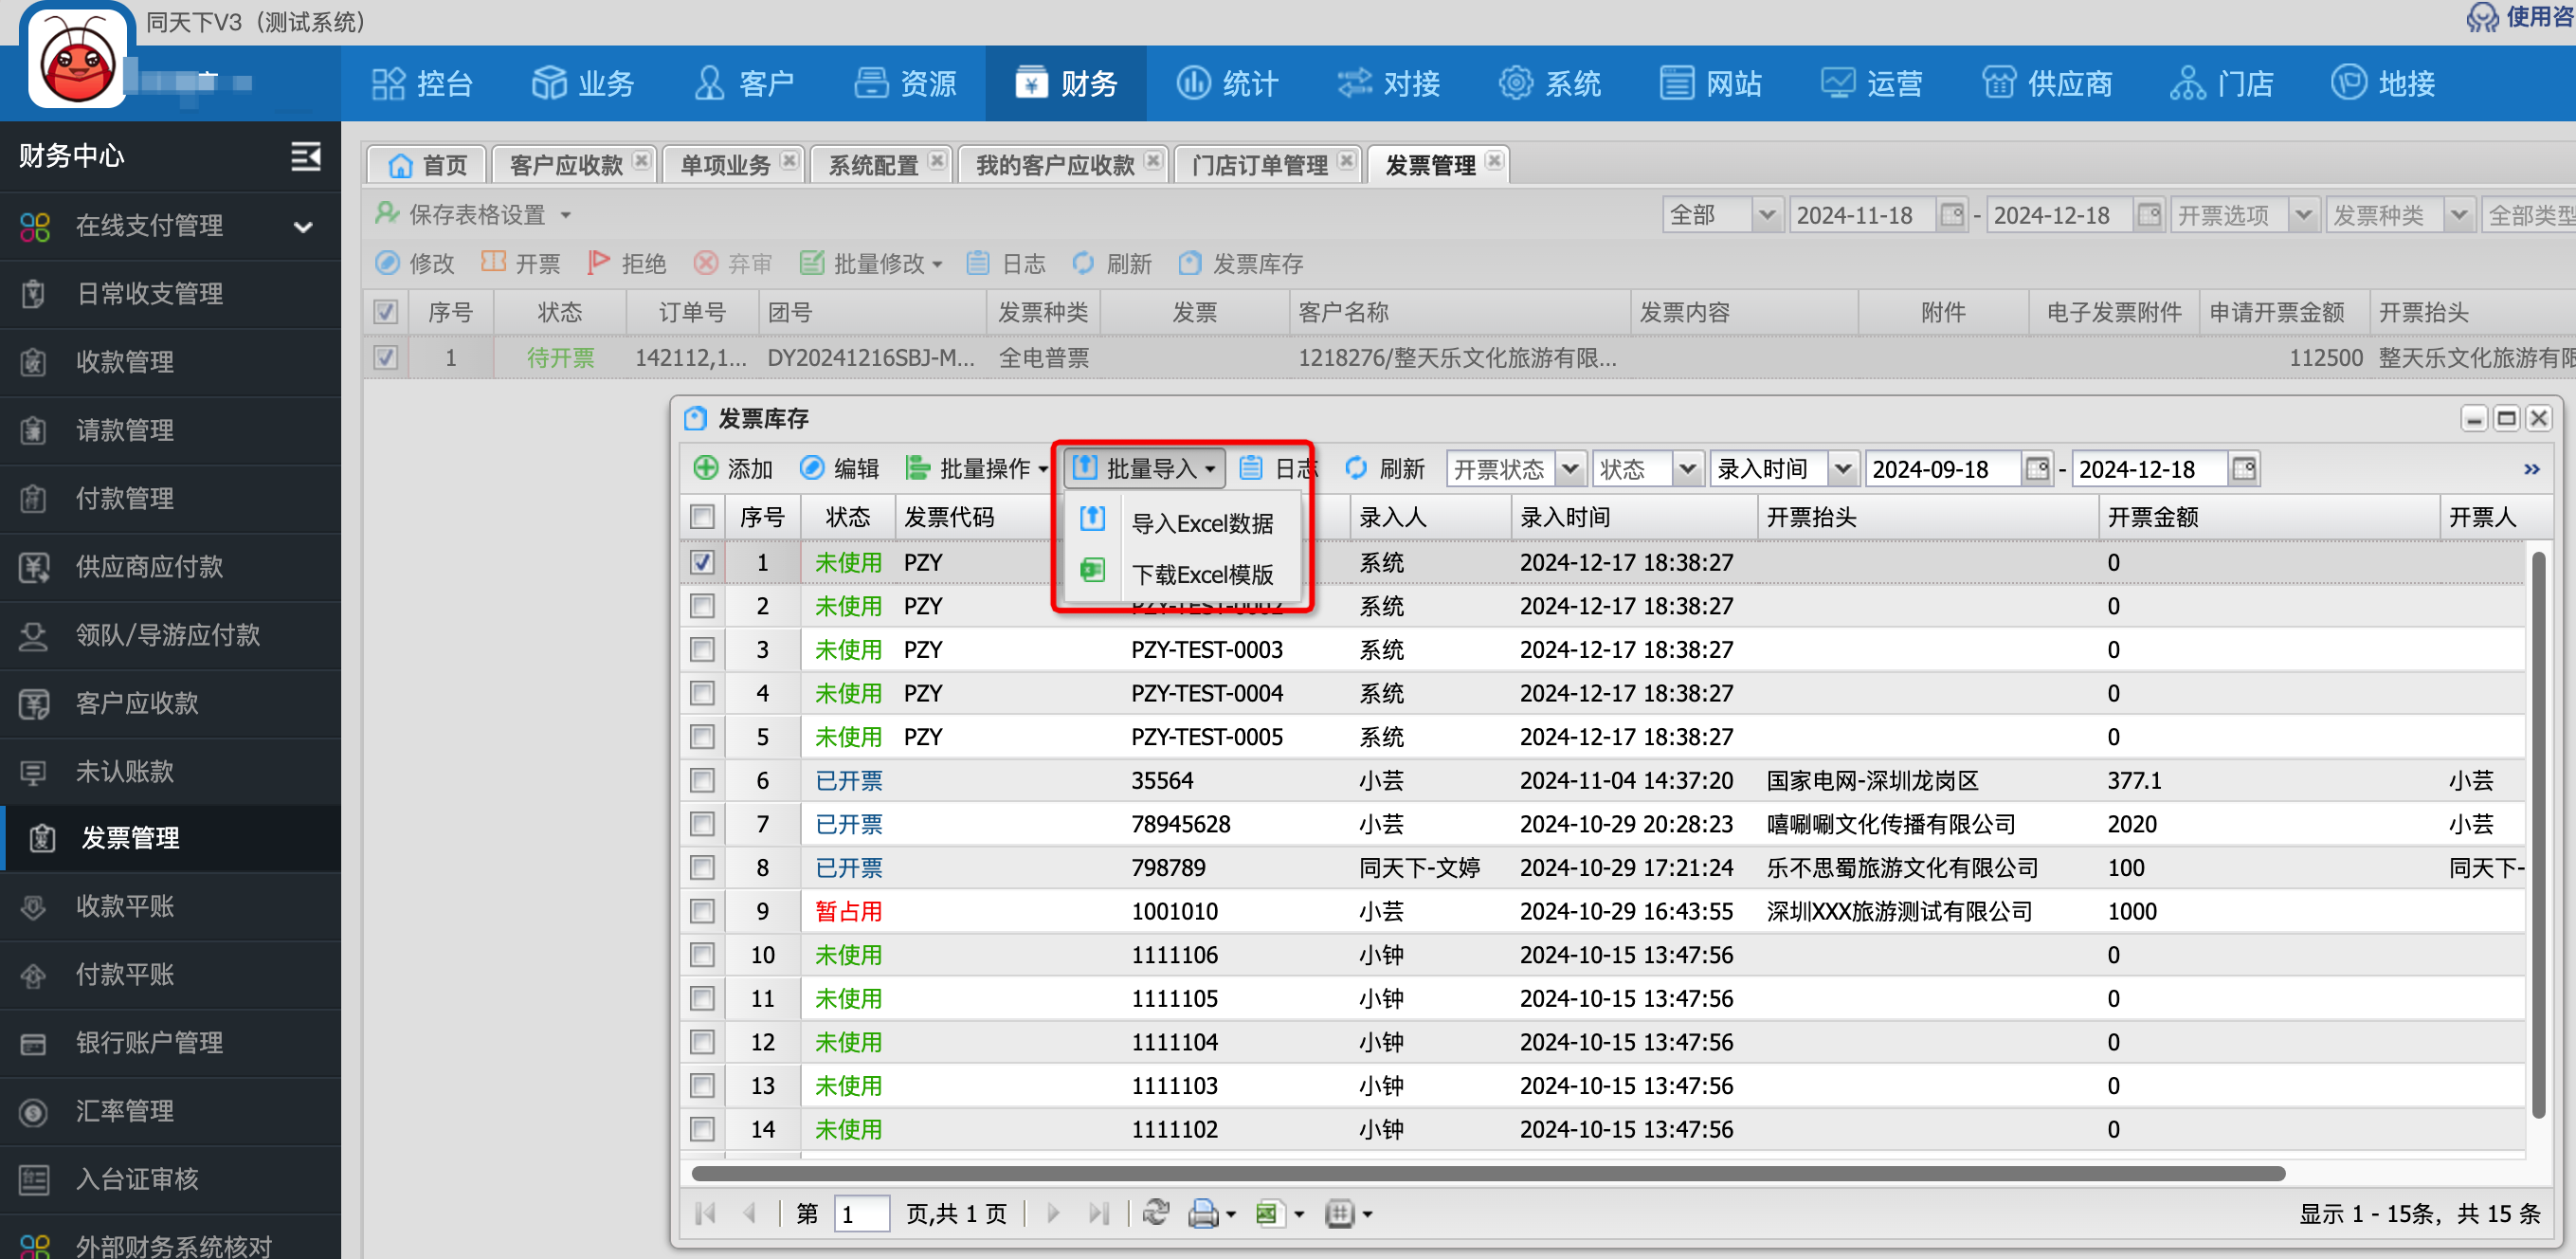Screen dimensions: 2576x1259
Task: Toggle select-all checkbox in 发票库存 table header
Action: [702, 517]
